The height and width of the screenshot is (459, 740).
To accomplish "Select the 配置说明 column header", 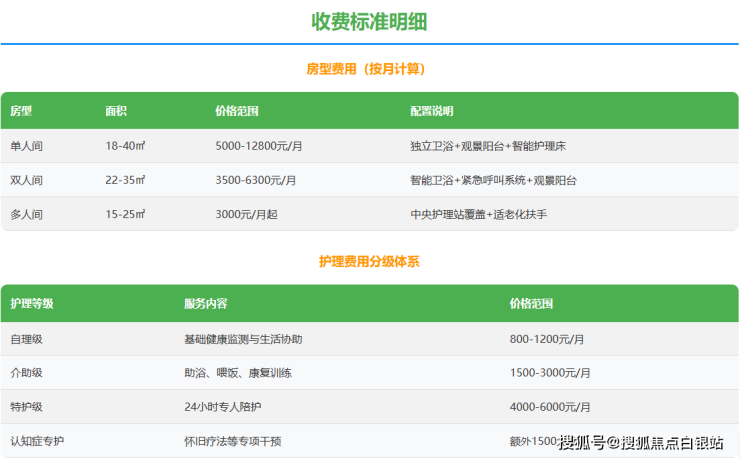I will click(431, 111).
